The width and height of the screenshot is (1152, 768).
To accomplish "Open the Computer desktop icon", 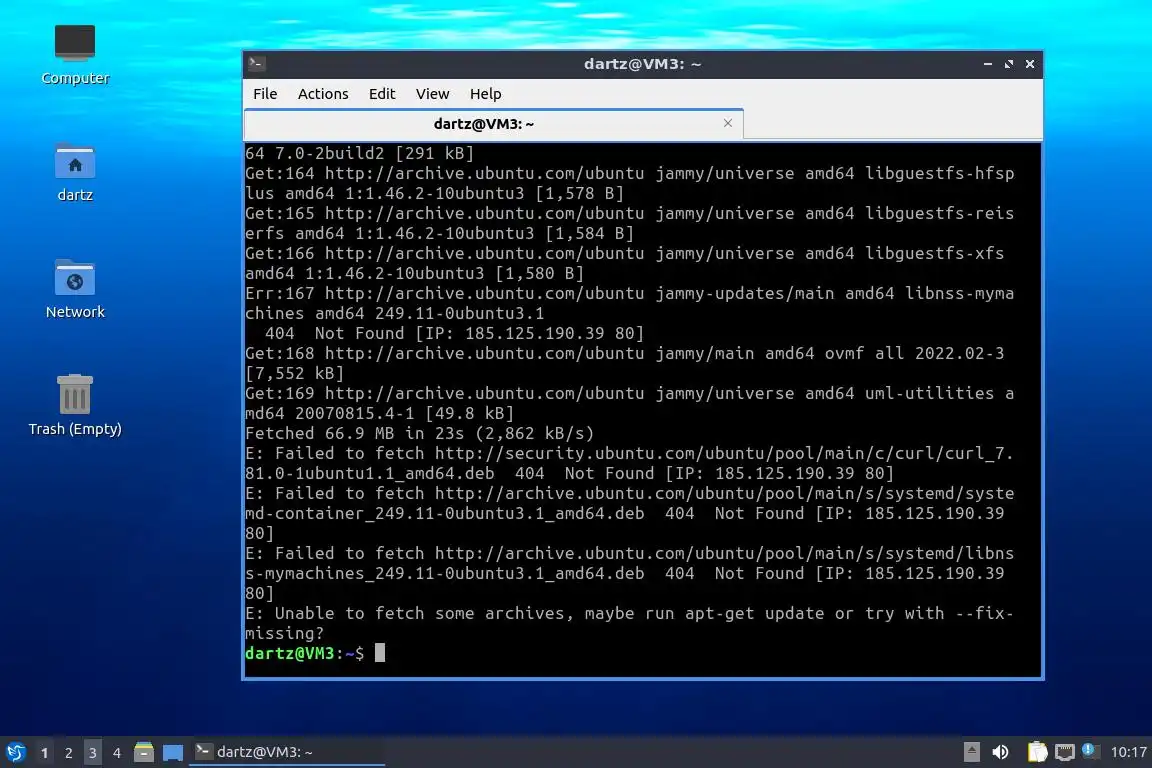I will (75, 54).
